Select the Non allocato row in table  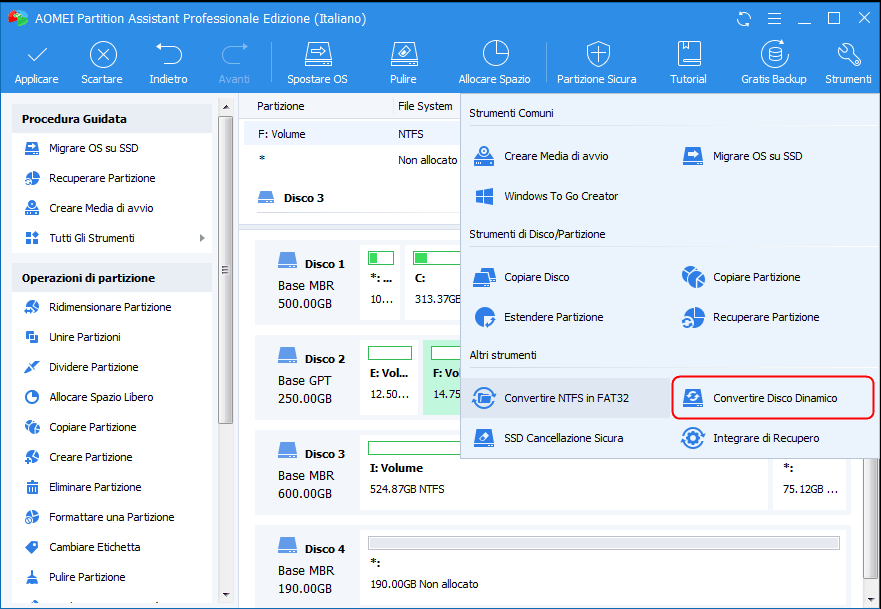[352, 160]
